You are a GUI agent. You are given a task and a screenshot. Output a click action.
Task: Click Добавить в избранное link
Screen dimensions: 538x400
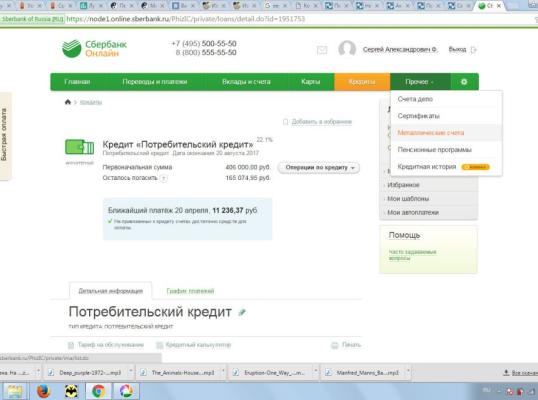[x=321, y=122]
